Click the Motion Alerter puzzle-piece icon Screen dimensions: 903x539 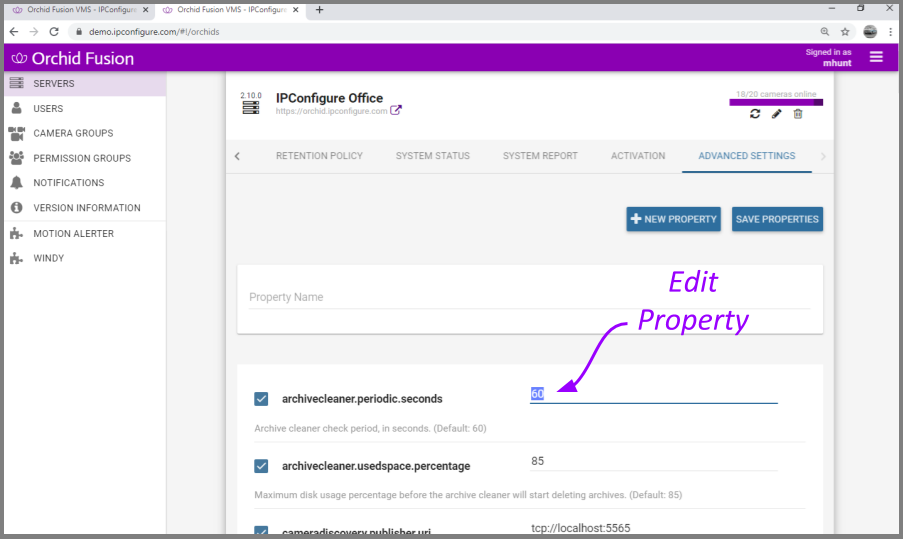[17, 233]
